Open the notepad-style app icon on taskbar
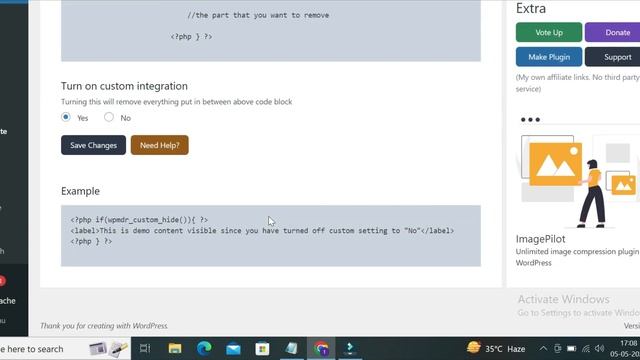The image size is (640, 360). (x=291, y=349)
